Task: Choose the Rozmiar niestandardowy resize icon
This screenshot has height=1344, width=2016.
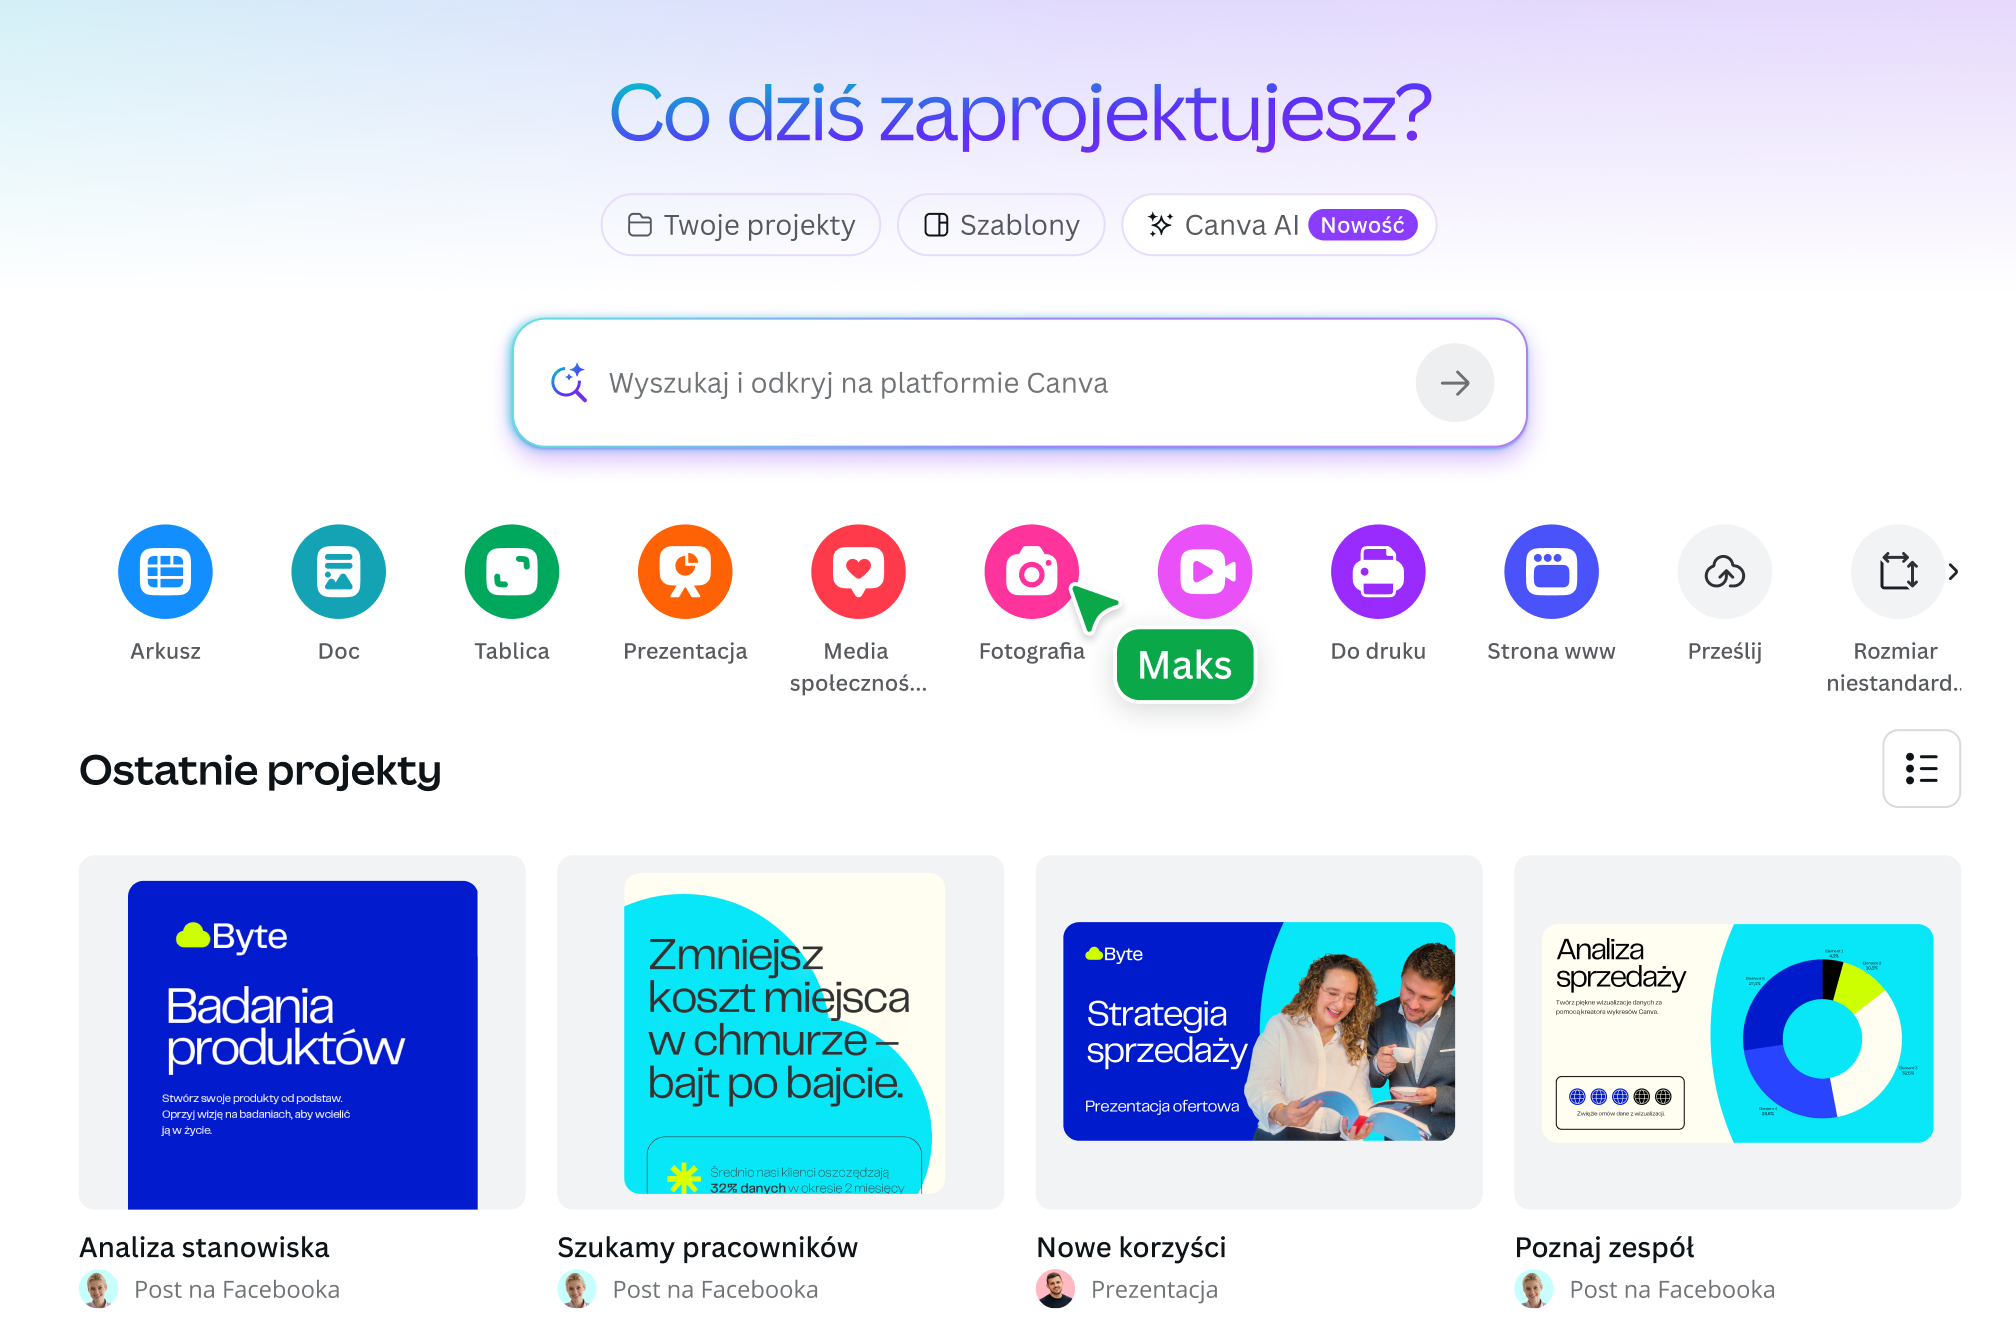Action: pyautogui.click(x=1897, y=572)
